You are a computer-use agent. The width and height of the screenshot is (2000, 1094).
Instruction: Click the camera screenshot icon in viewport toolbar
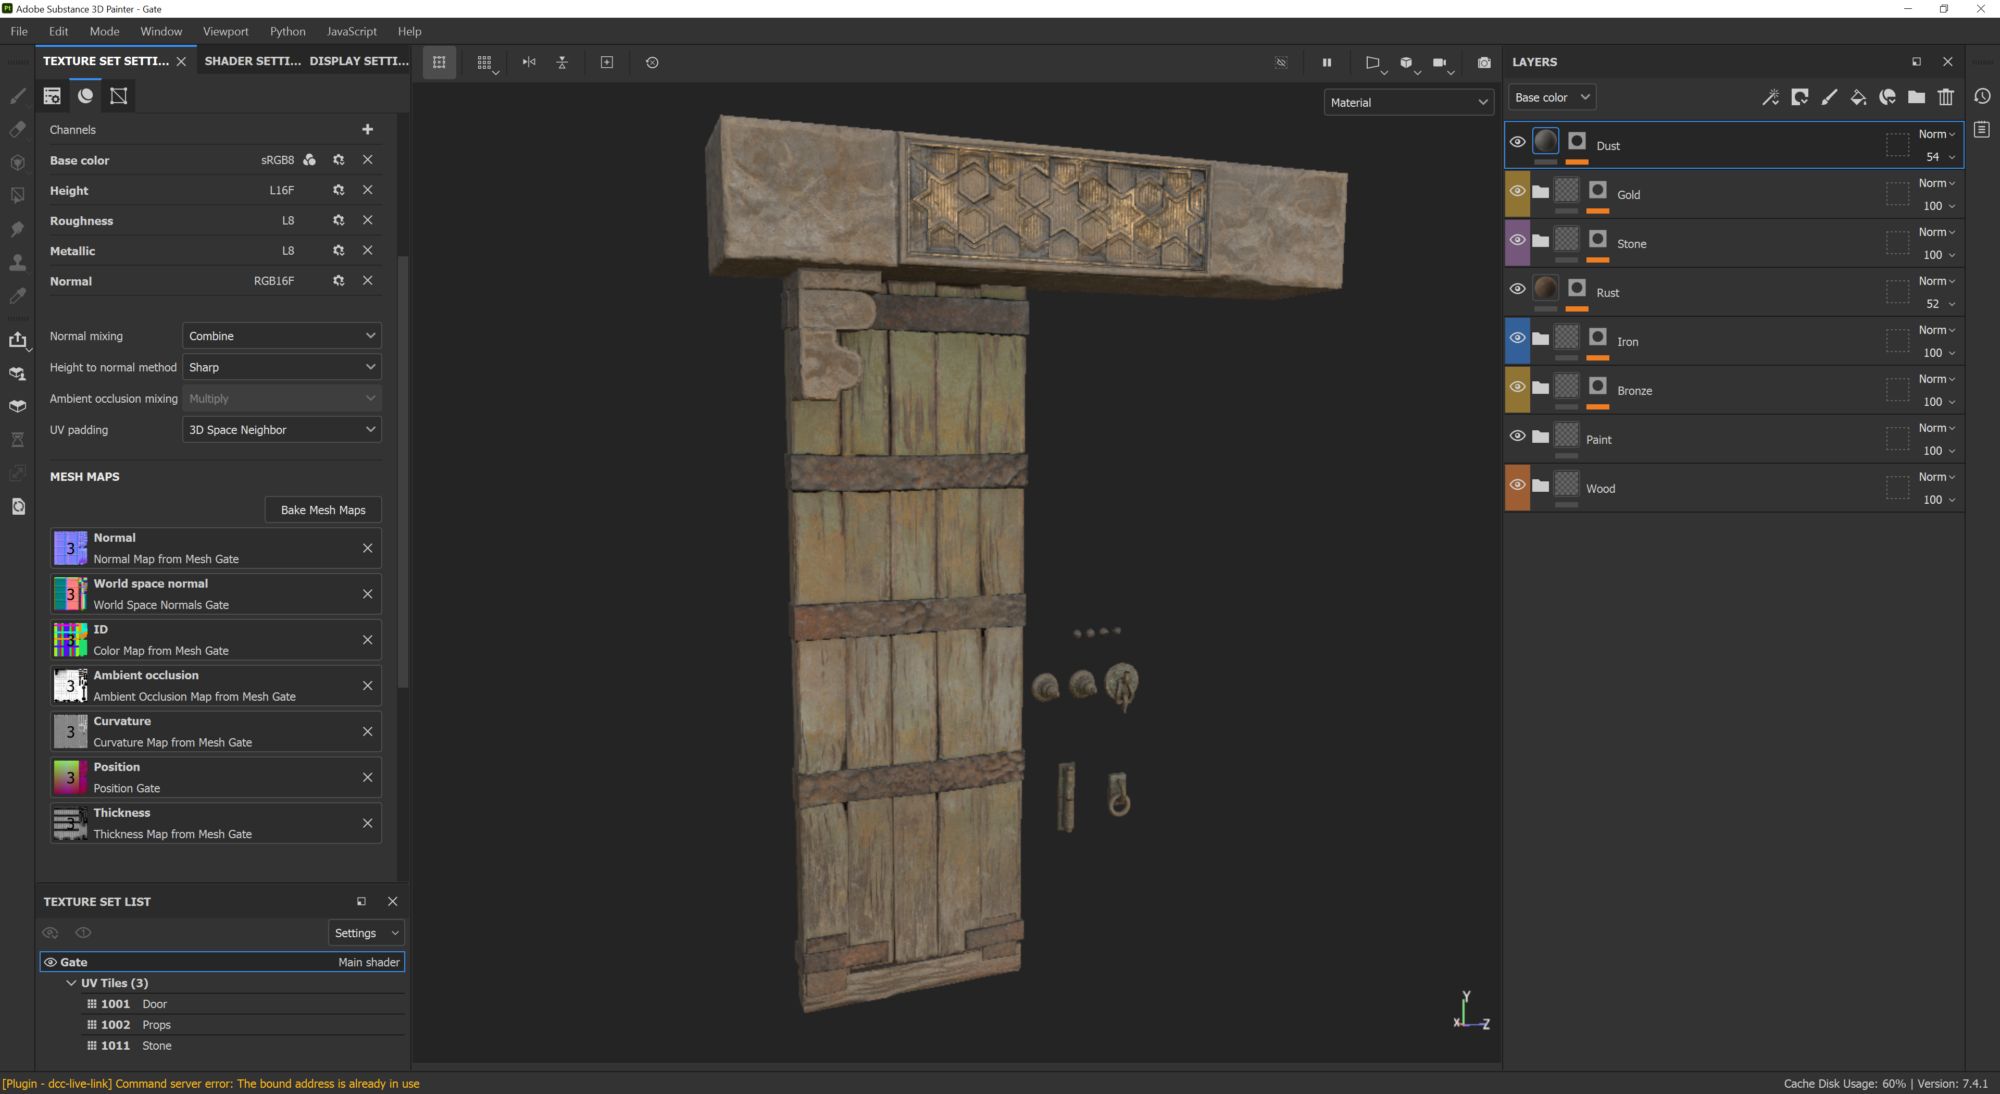[x=1484, y=62]
